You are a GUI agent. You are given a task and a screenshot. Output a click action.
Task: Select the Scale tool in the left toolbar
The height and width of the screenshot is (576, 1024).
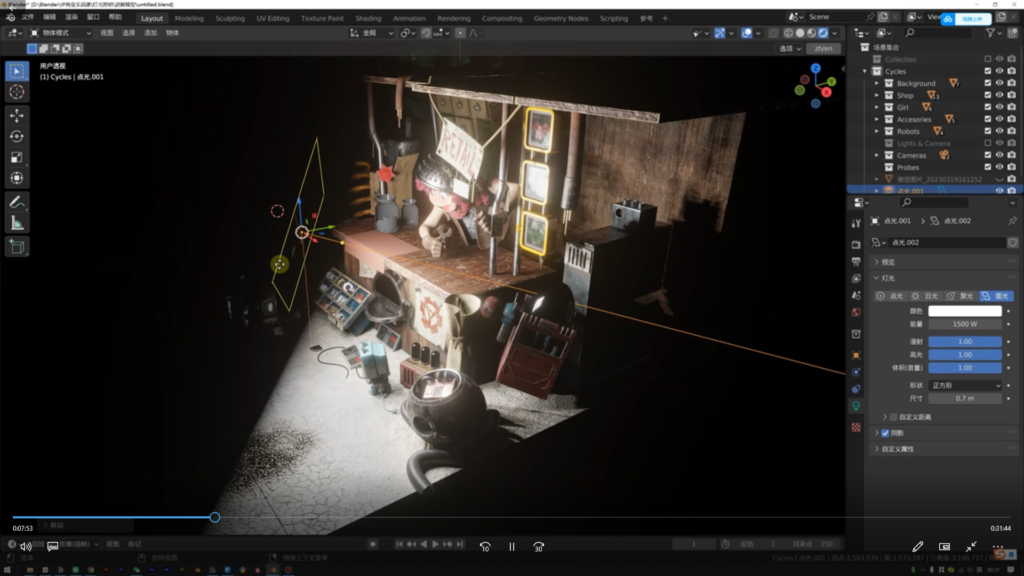coord(17,157)
